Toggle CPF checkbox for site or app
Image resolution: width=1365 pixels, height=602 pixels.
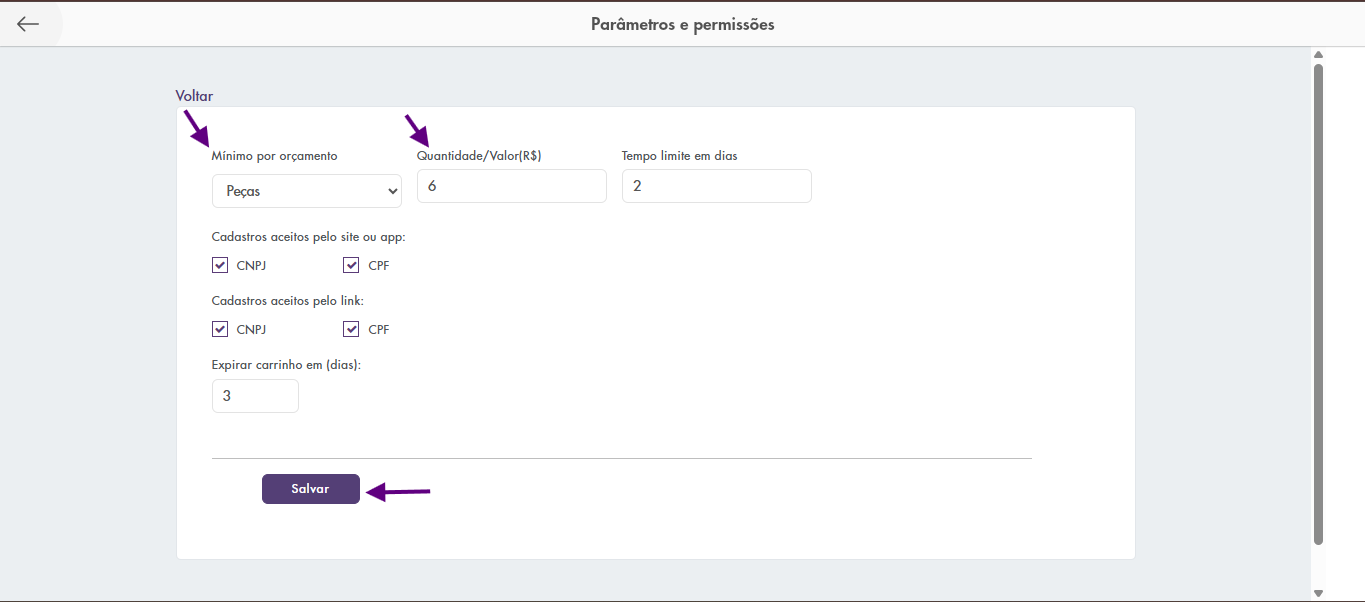tap(351, 265)
